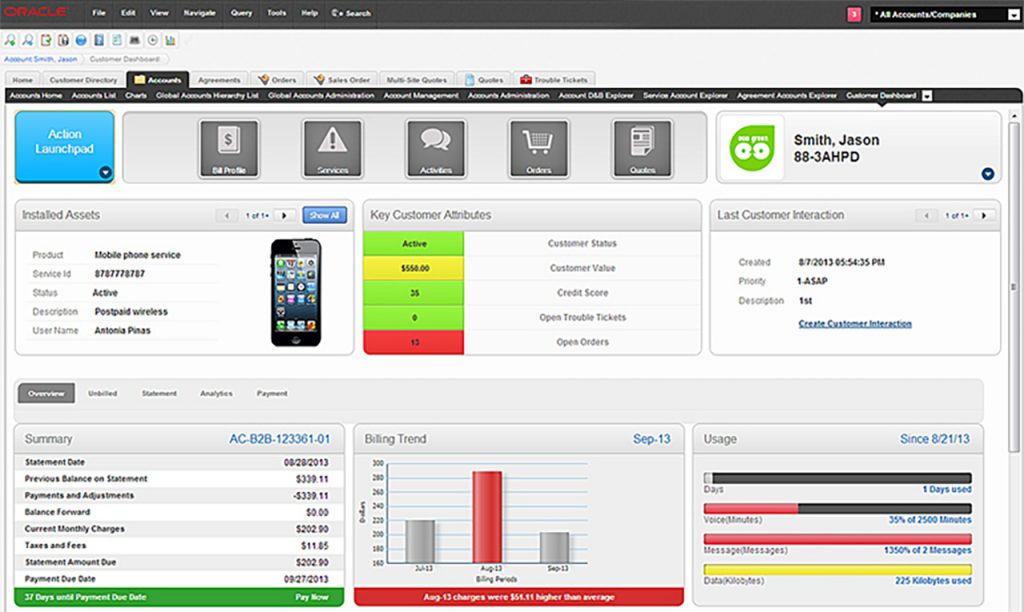Screen dimensions: 1024x612
Task: Open the Tools menu
Action: 276,13
